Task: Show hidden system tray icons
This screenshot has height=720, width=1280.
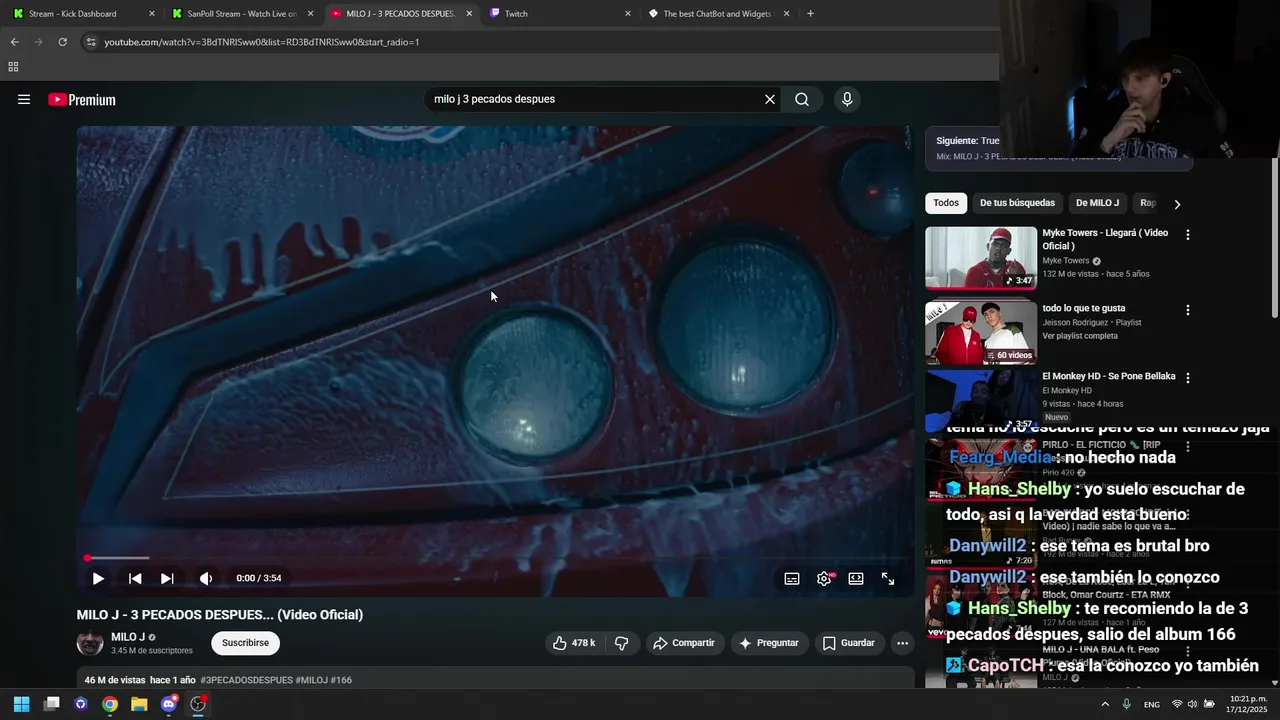Action: point(1105,704)
